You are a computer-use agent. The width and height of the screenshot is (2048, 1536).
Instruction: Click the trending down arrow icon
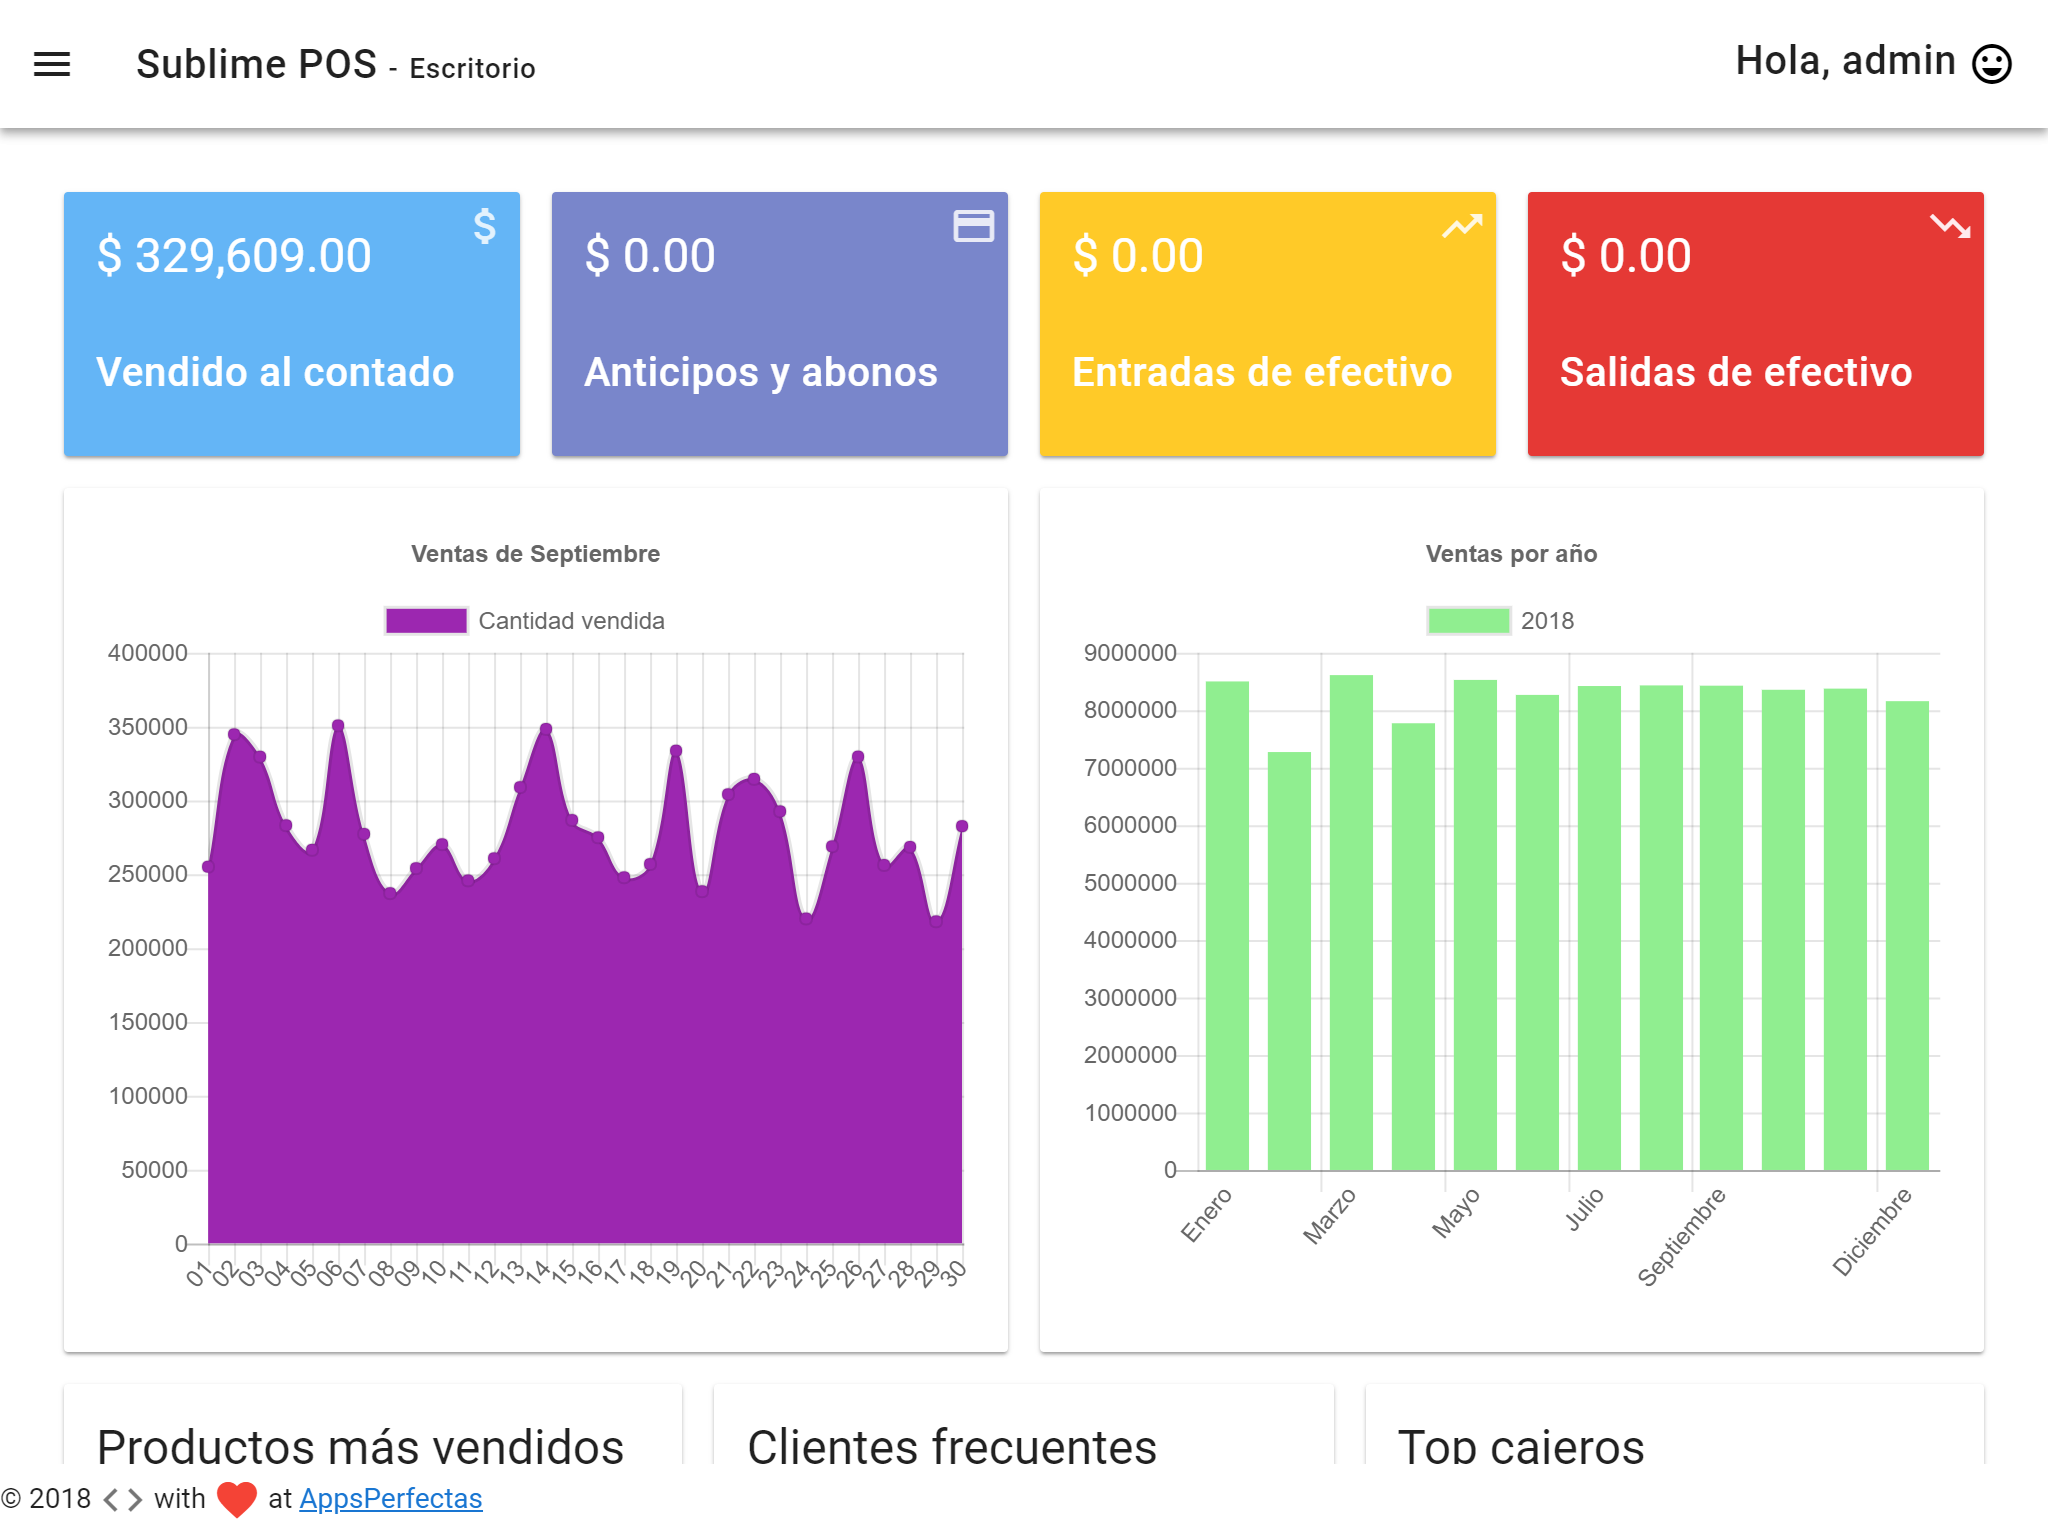1949,226
